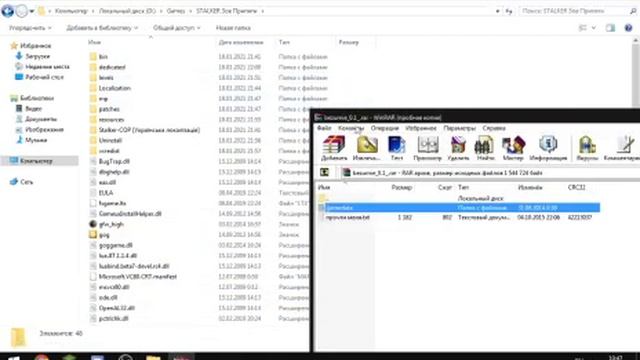Open address bar history dropdown arrow
Viewport: 640px width, 360px height.
498,11
